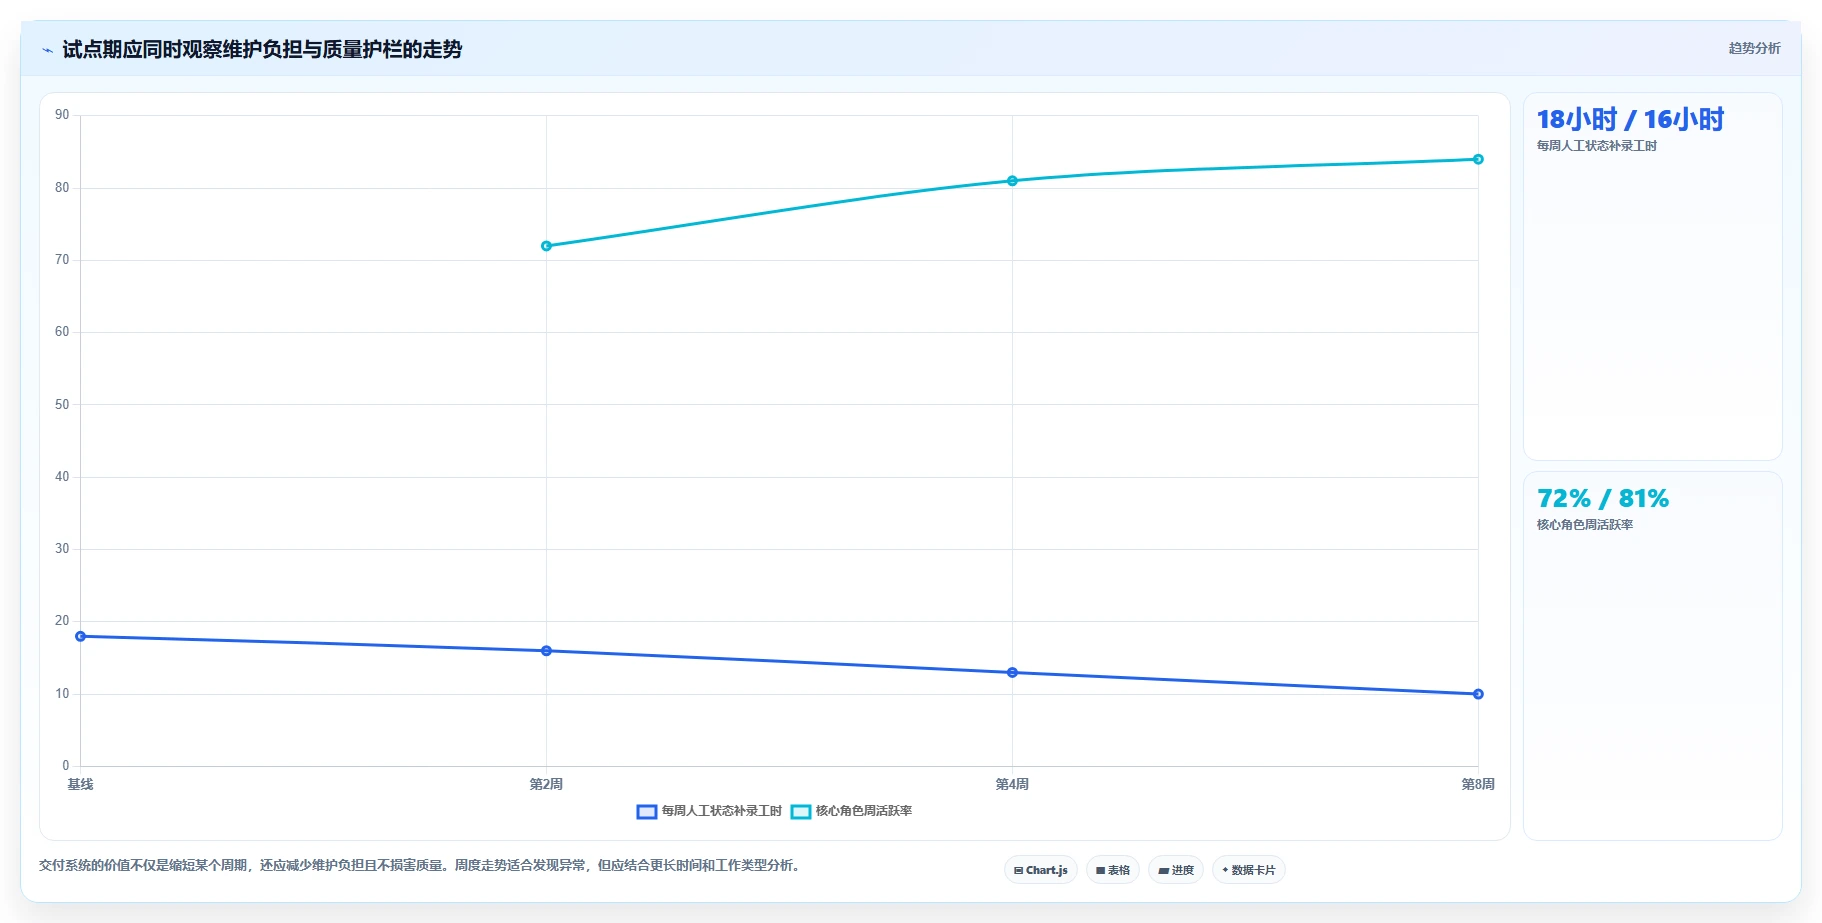Viewport: 1822px width, 923px height.
Task: Click the 每周人工状态补录工时 KPI card caption
Action: pyautogui.click(x=1597, y=146)
